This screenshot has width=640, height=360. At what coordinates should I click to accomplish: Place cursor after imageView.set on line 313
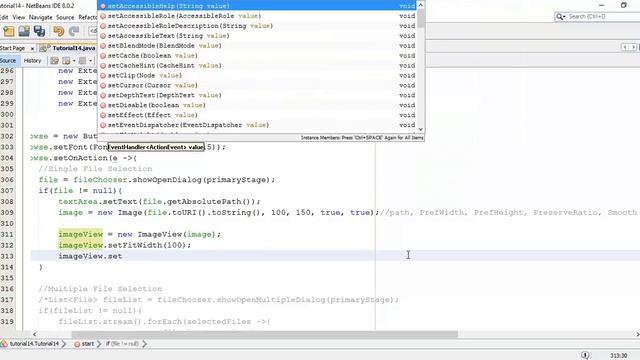tap(122, 256)
